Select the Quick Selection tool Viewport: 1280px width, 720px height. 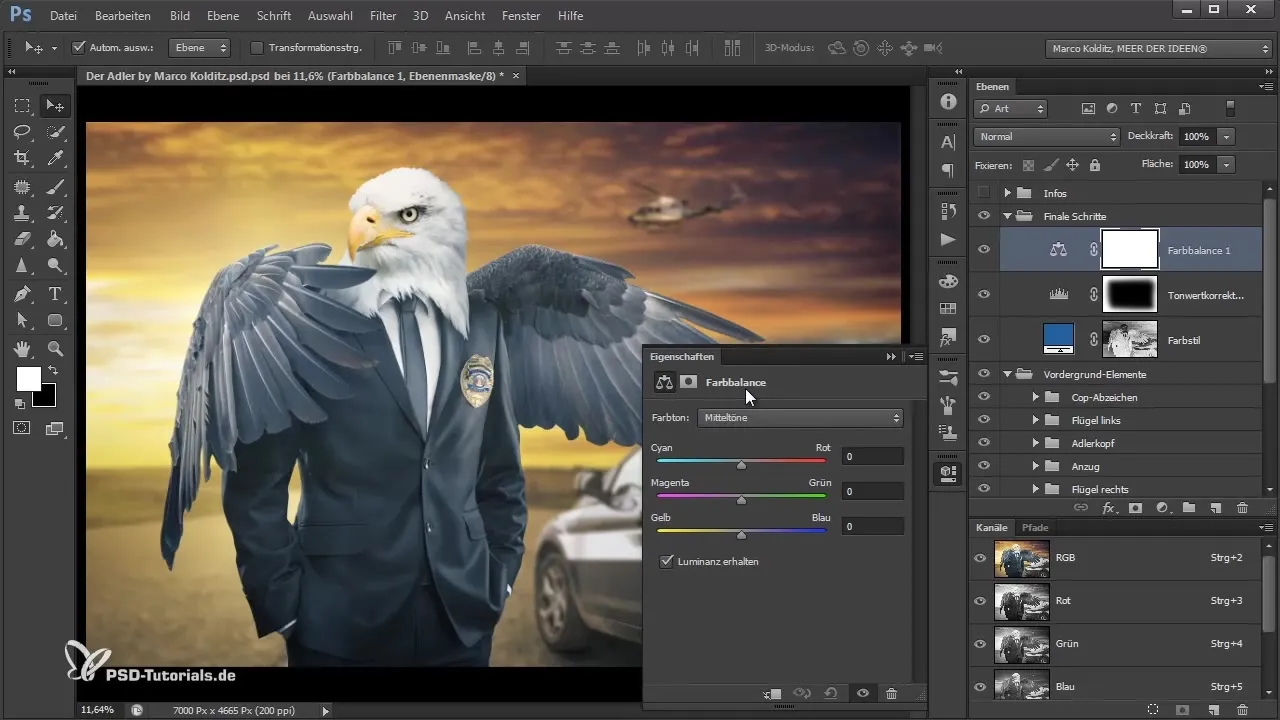(x=56, y=132)
